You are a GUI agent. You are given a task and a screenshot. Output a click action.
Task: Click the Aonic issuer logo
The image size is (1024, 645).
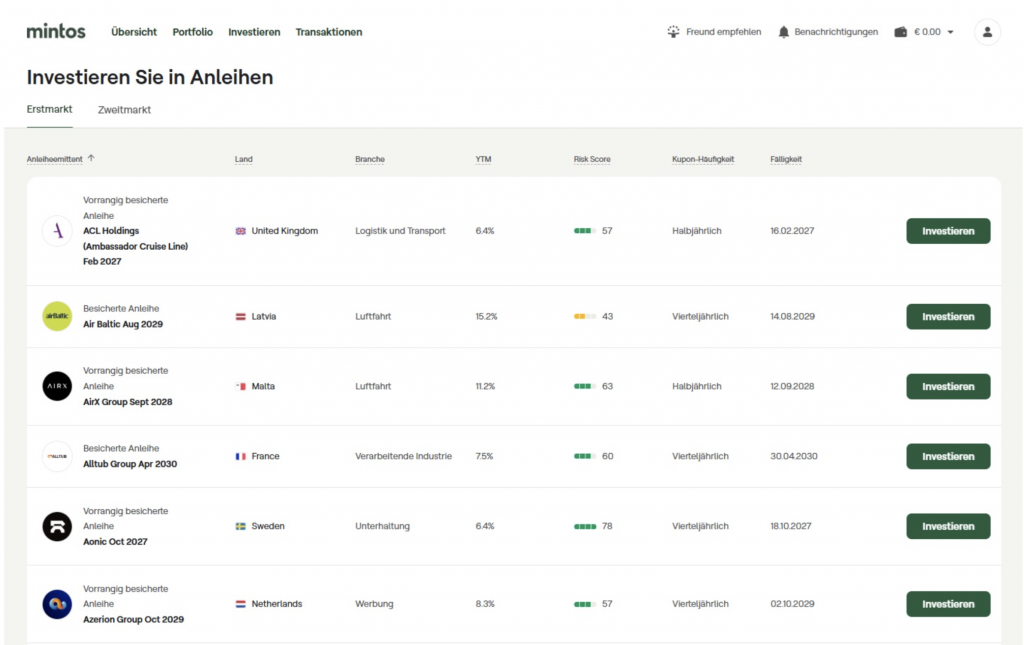pyautogui.click(x=57, y=526)
